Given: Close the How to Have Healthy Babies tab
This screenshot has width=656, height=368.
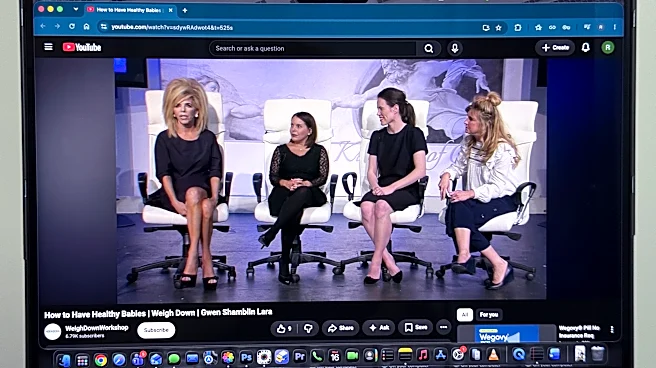Looking at the screenshot, I should [171, 10].
